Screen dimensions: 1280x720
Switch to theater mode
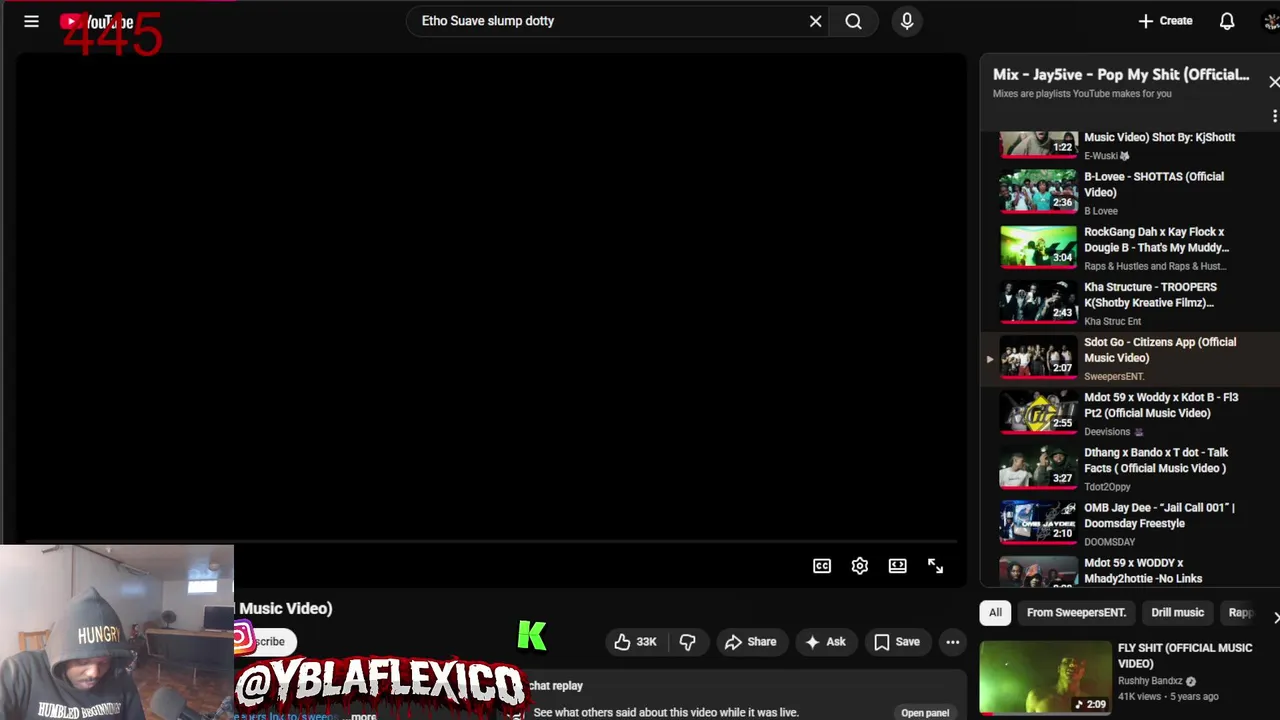point(898,566)
